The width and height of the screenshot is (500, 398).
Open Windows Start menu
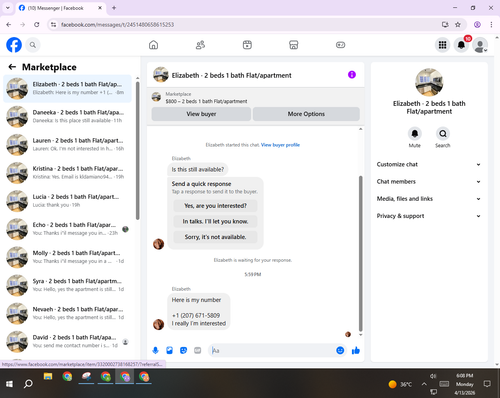point(9,384)
